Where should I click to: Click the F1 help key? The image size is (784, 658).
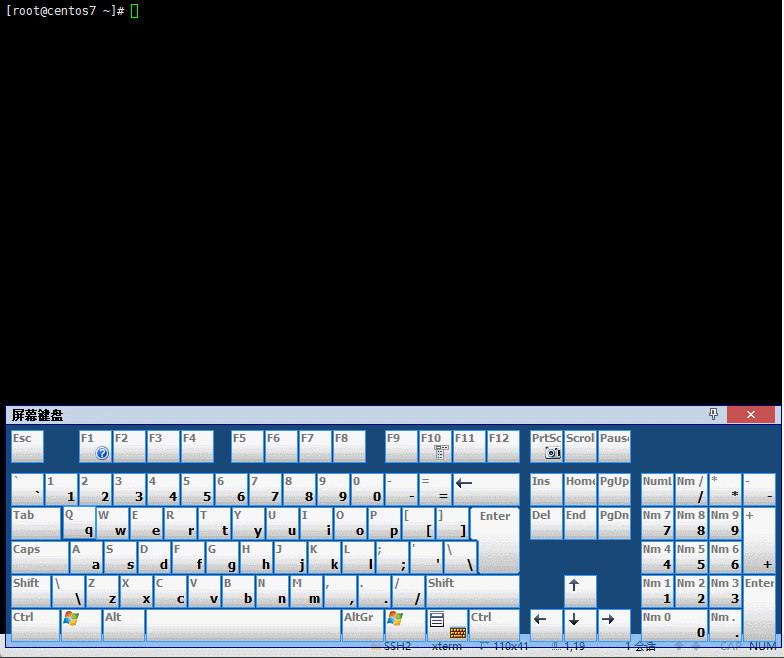(x=95, y=446)
